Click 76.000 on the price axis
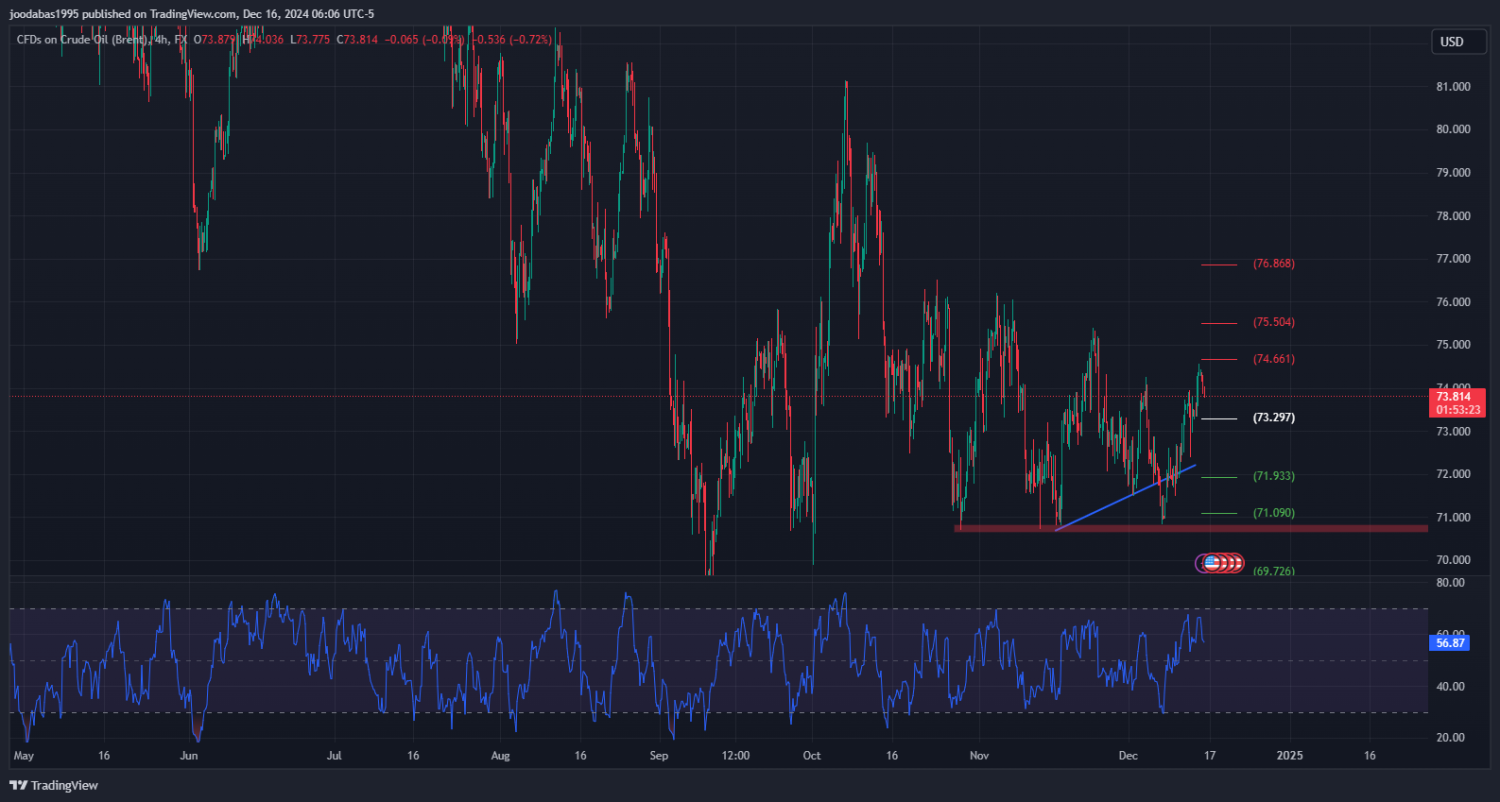 1453,302
